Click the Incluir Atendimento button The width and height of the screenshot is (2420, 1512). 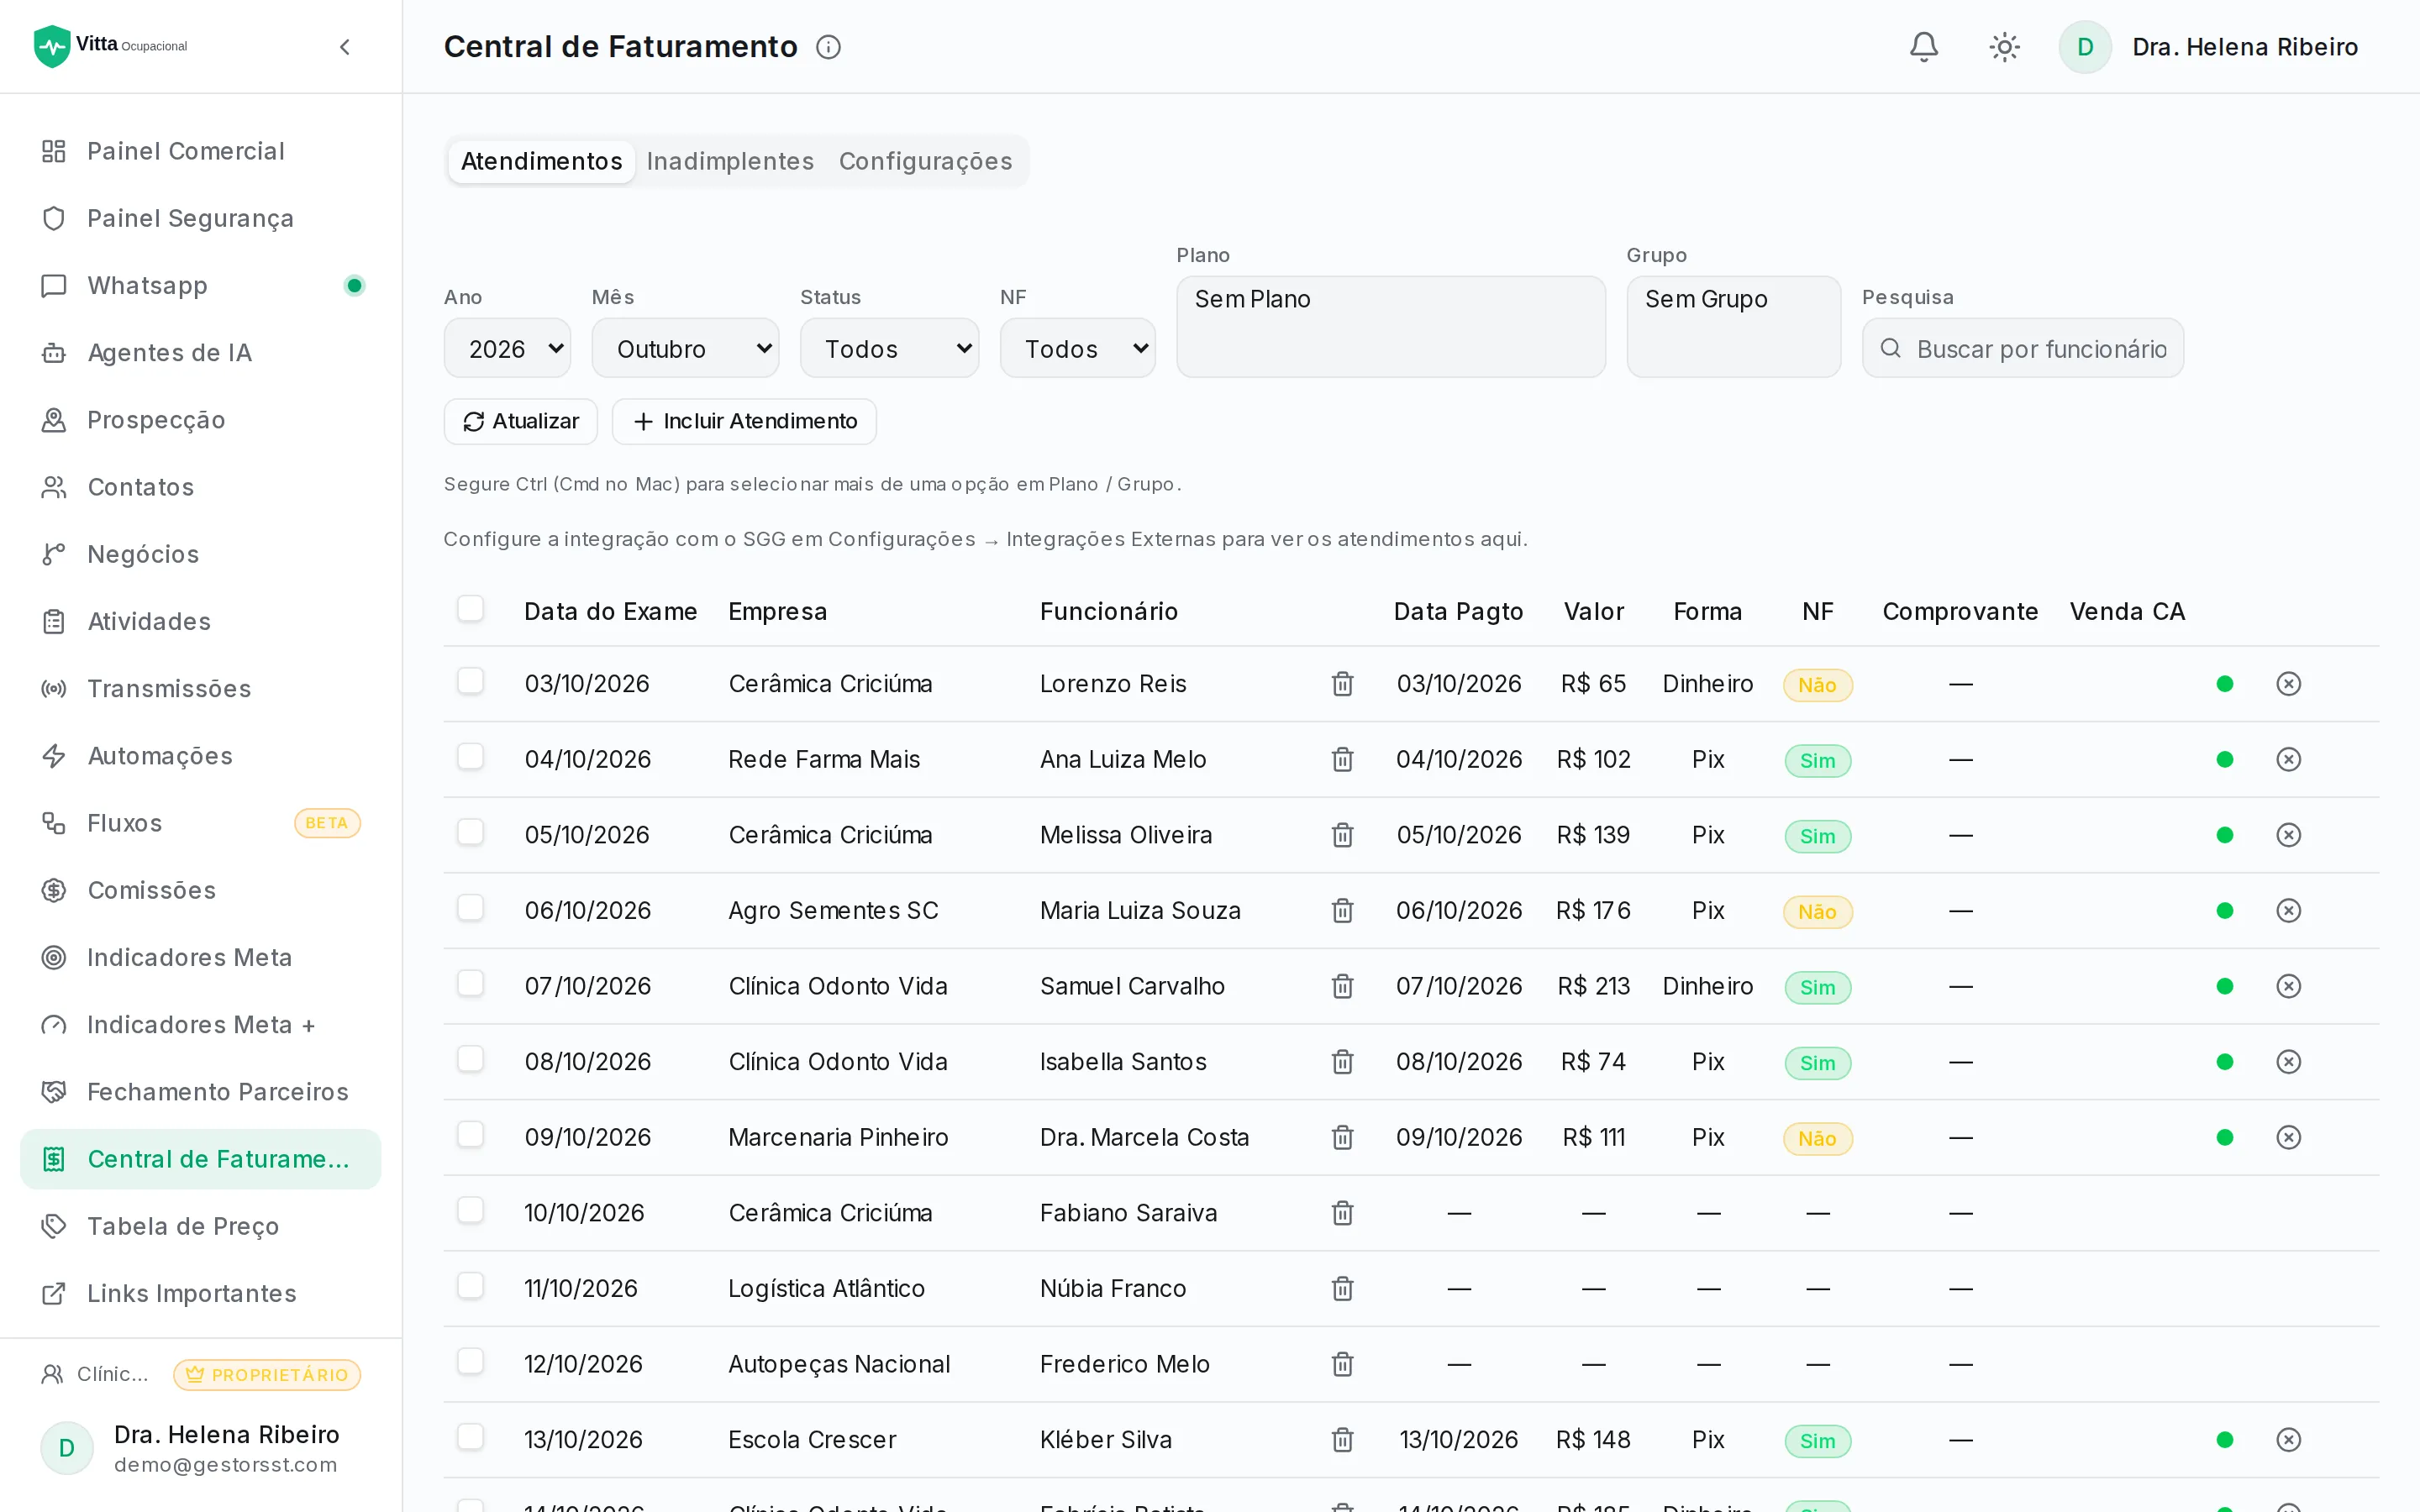tap(744, 421)
